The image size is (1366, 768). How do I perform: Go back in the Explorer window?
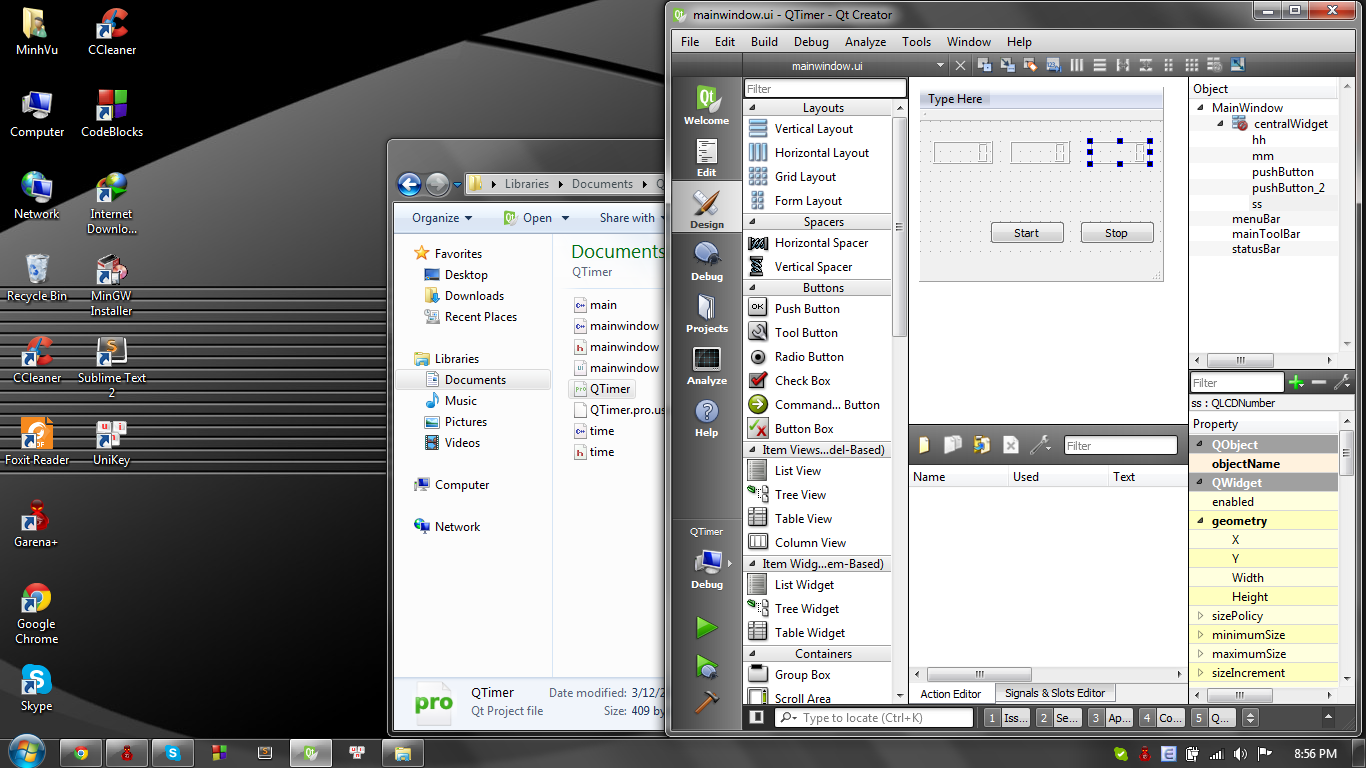tap(409, 184)
